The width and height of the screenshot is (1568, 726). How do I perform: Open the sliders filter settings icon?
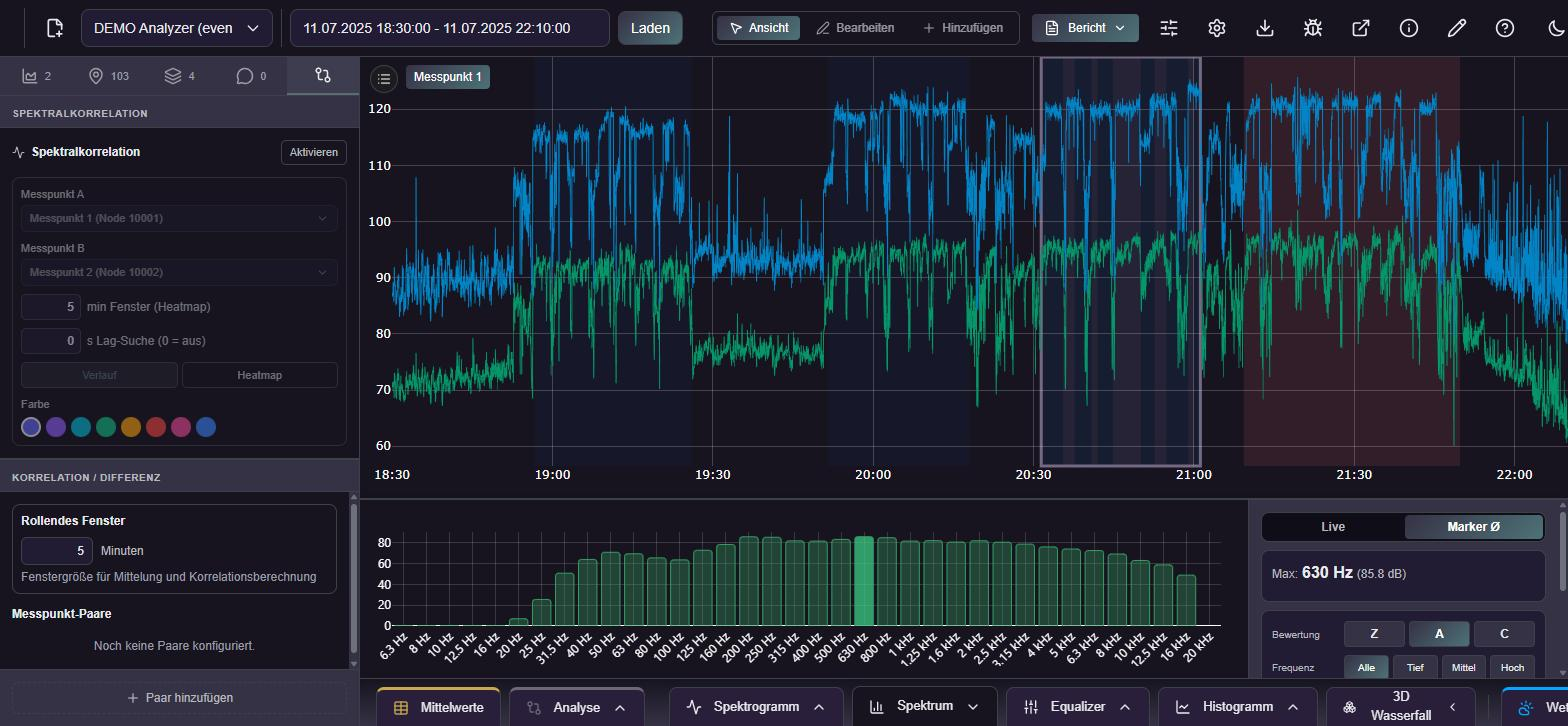point(1169,28)
